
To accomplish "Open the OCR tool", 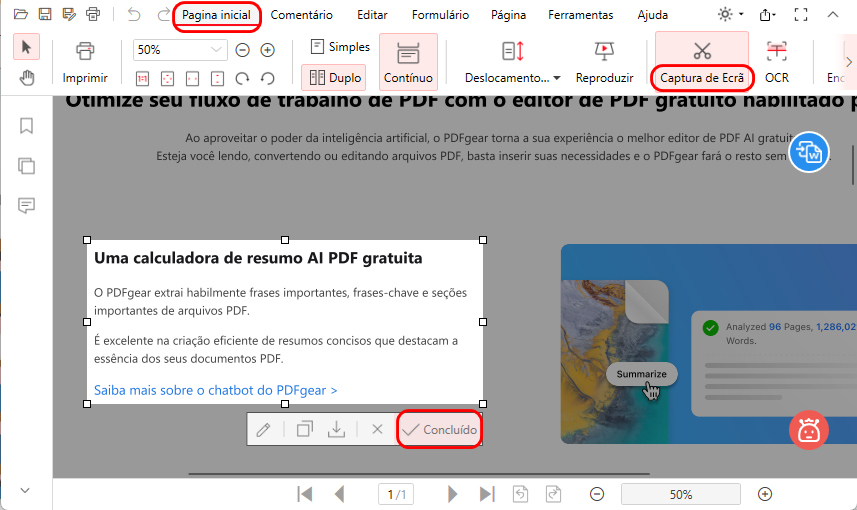I will coord(777,62).
